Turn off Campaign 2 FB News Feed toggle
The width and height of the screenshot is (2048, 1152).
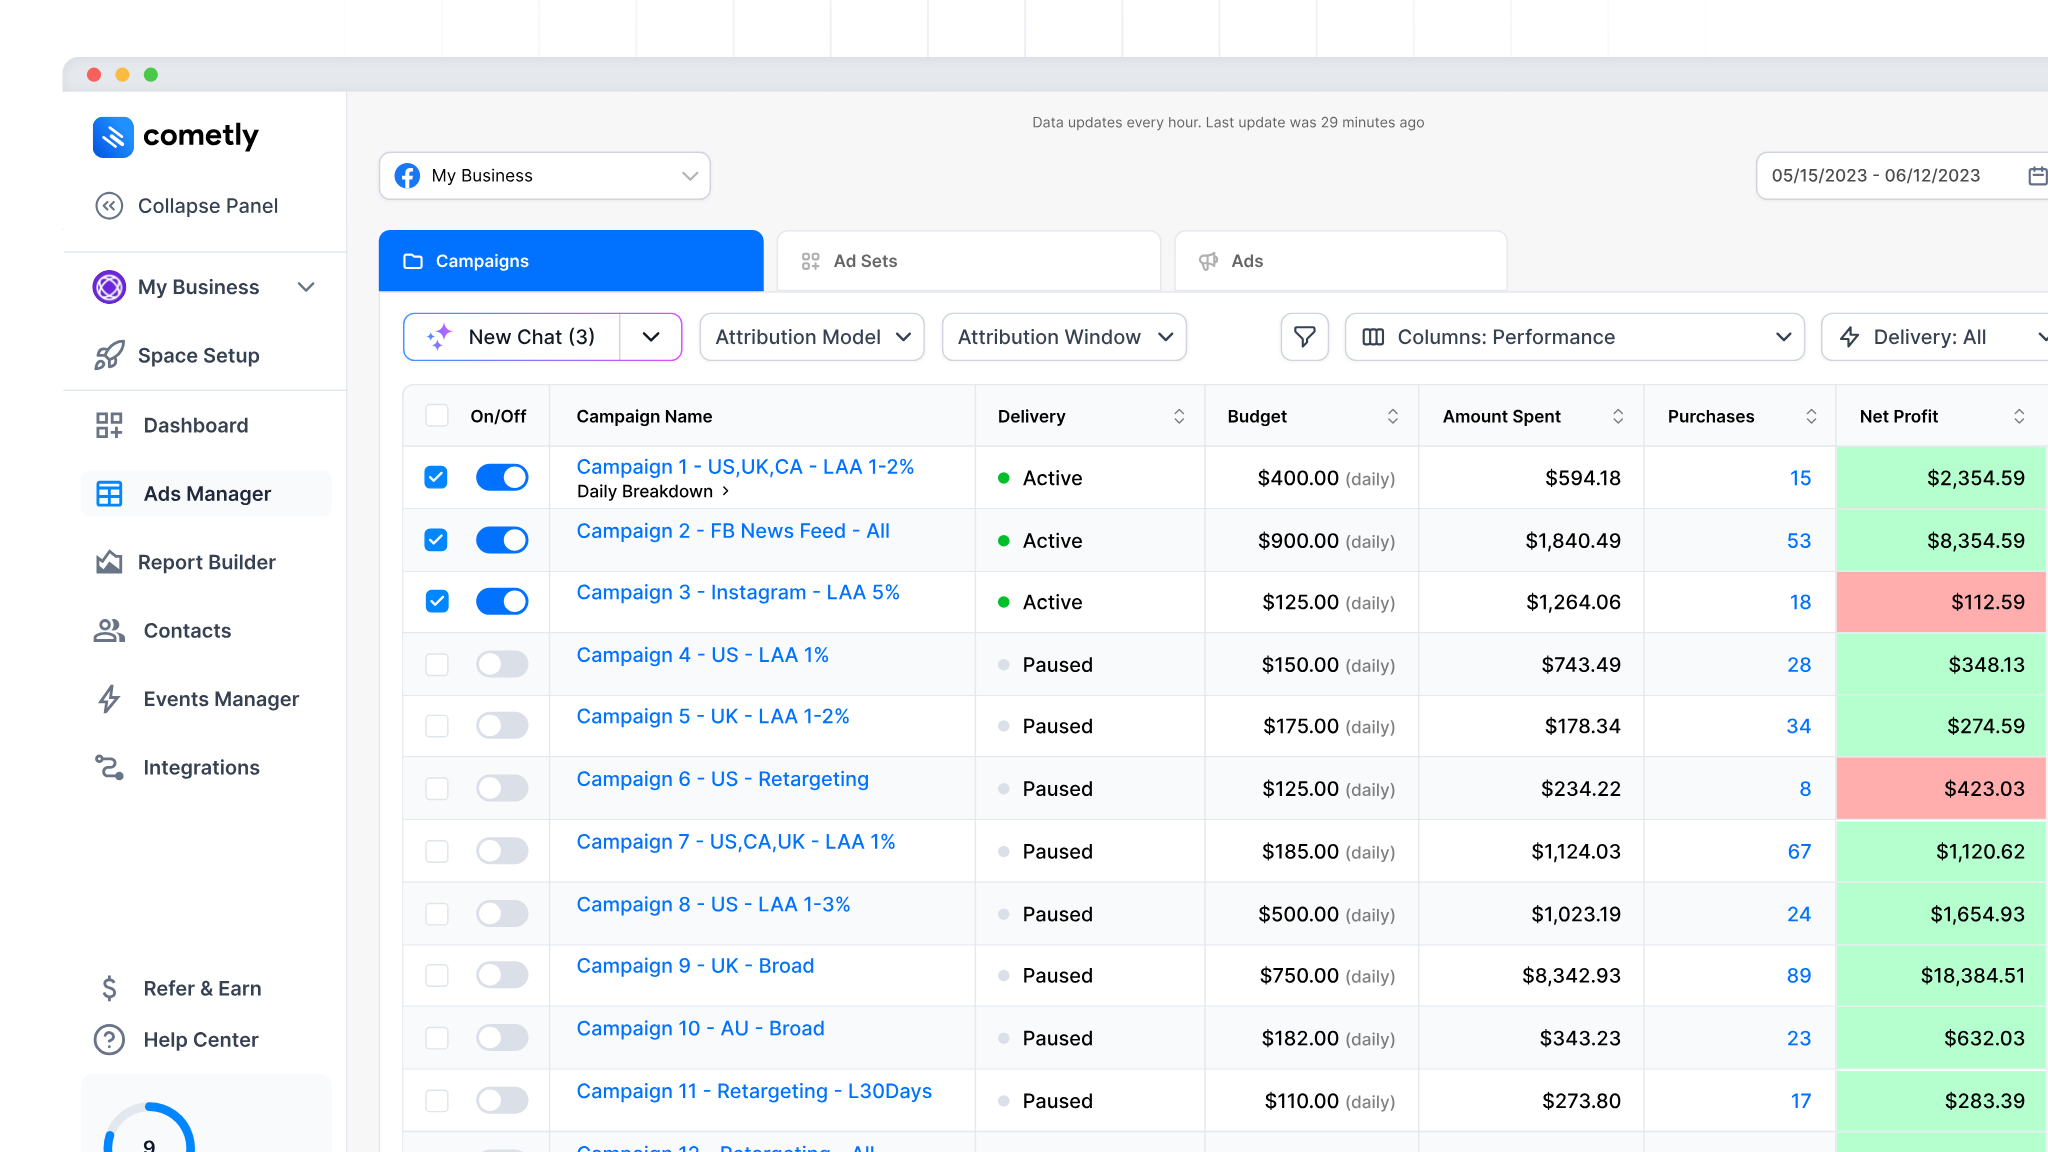502,540
